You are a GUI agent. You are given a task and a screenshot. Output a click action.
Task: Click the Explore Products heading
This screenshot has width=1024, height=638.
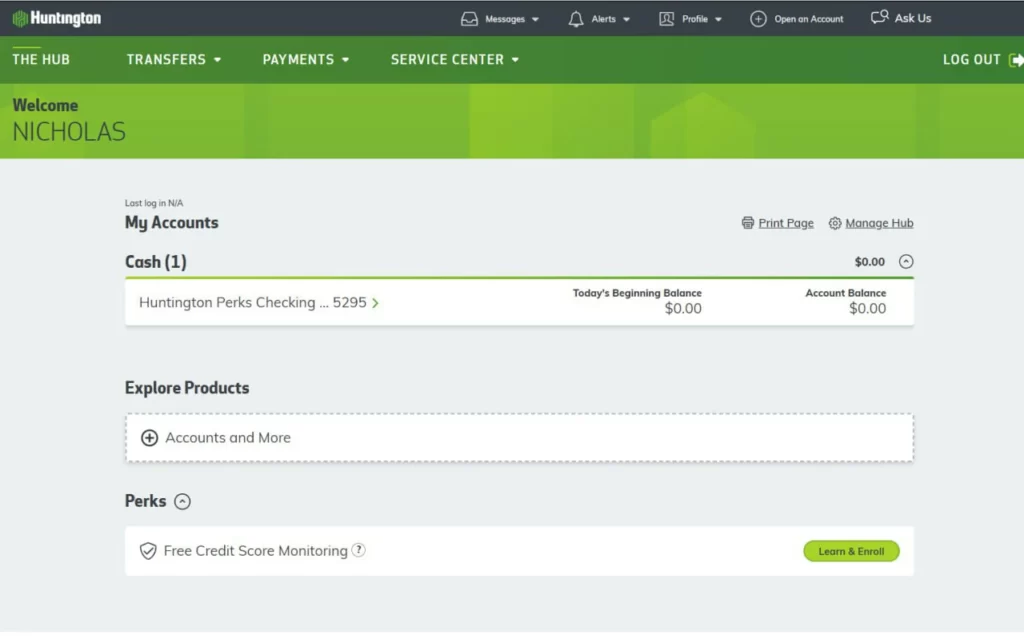tap(187, 388)
